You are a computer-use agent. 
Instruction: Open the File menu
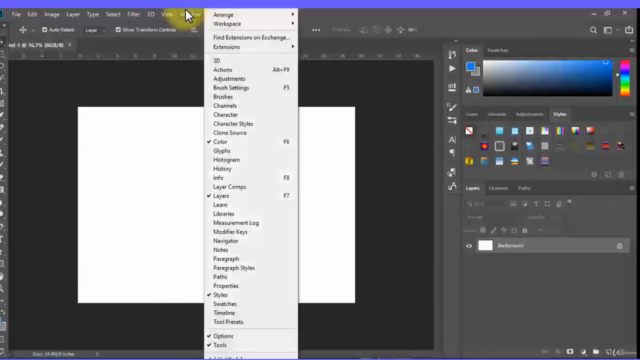pos(16,14)
